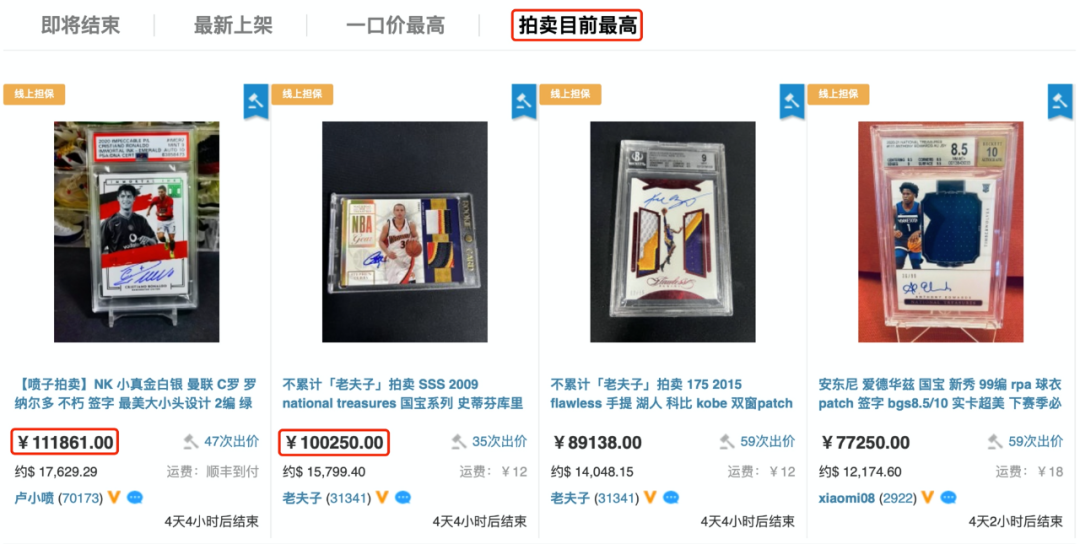1080x544 pixels.
Task: Switch to 即将结束 tab
Action: tap(80, 26)
